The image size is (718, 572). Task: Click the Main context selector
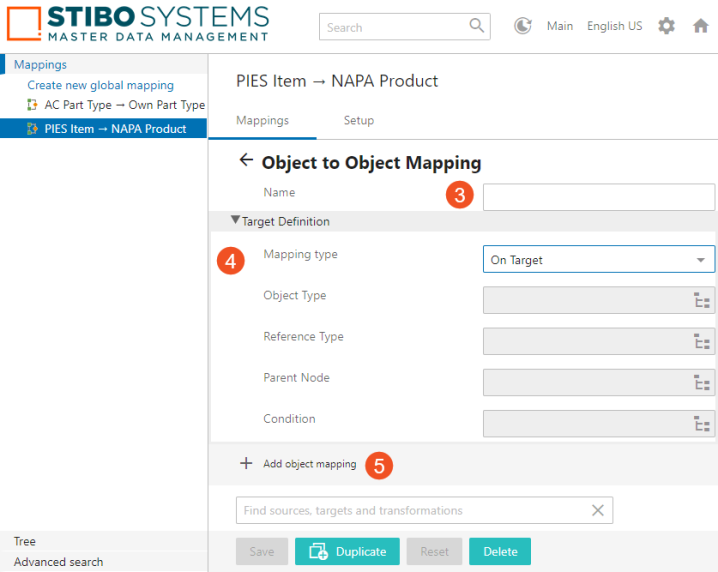[560, 26]
